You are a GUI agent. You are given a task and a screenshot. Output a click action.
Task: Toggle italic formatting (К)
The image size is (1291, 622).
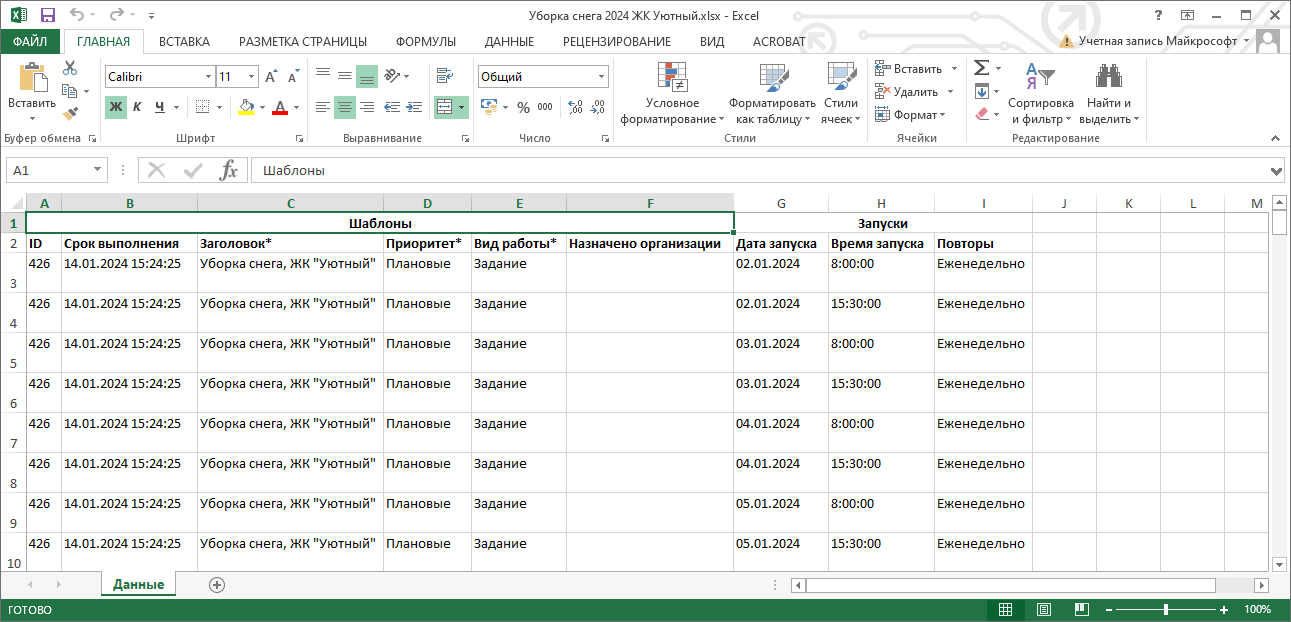point(138,107)
